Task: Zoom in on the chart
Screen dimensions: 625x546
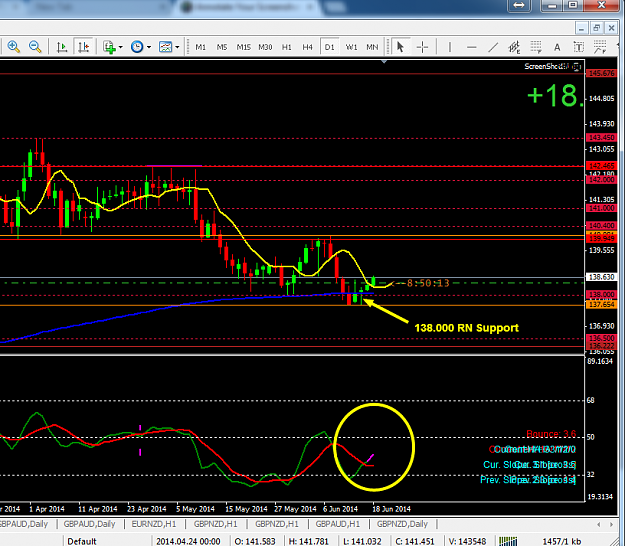Action: pos(14,47)
